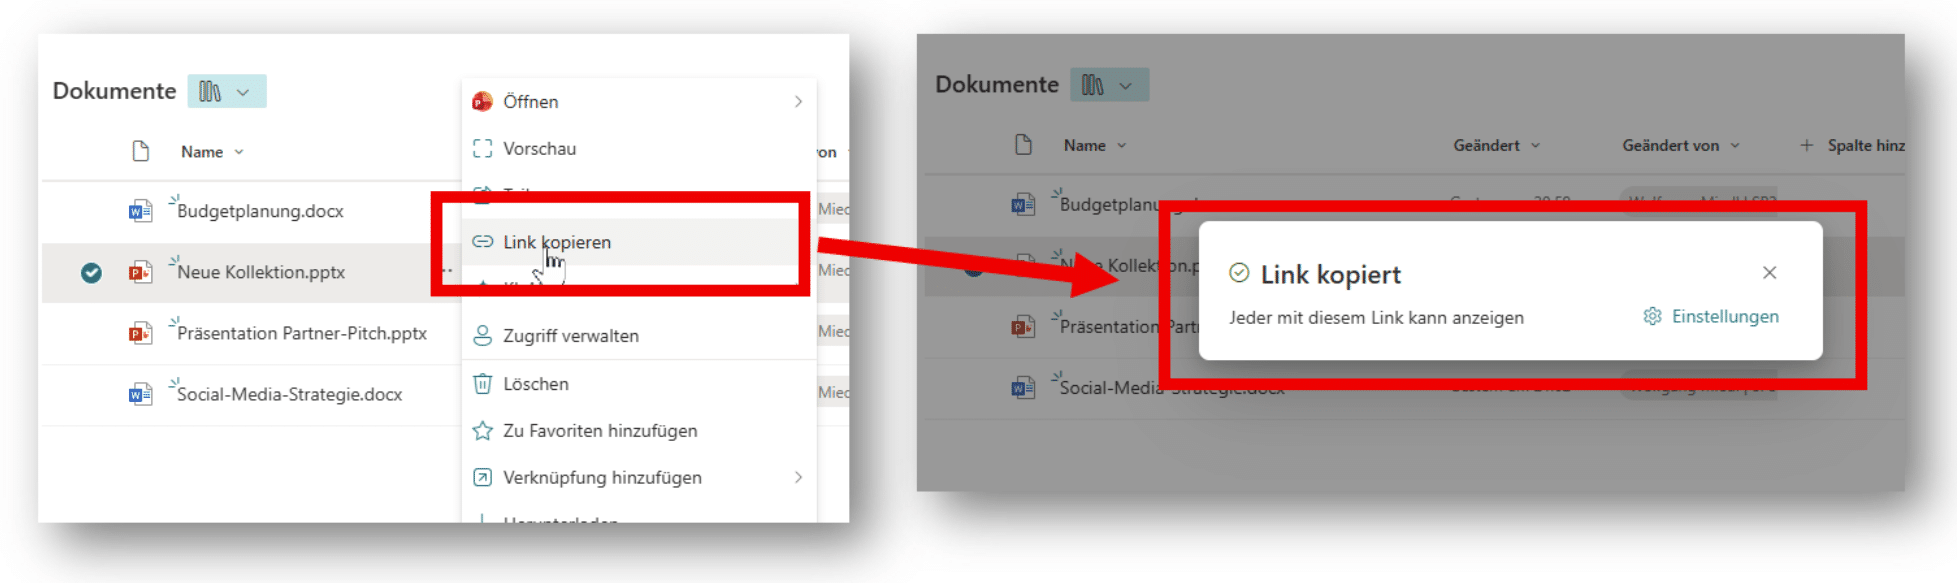Close the Link kopiert notification
The width and height of the screenshot is (1957, 583).
click(1769, 273)
